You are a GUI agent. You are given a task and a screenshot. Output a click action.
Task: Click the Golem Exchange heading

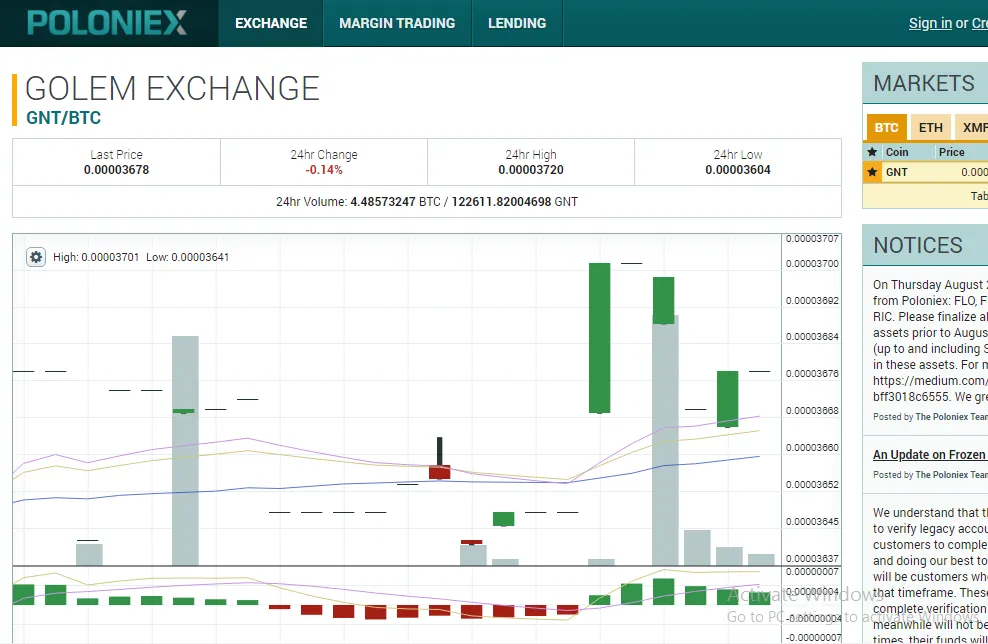[x=172, y=88]
